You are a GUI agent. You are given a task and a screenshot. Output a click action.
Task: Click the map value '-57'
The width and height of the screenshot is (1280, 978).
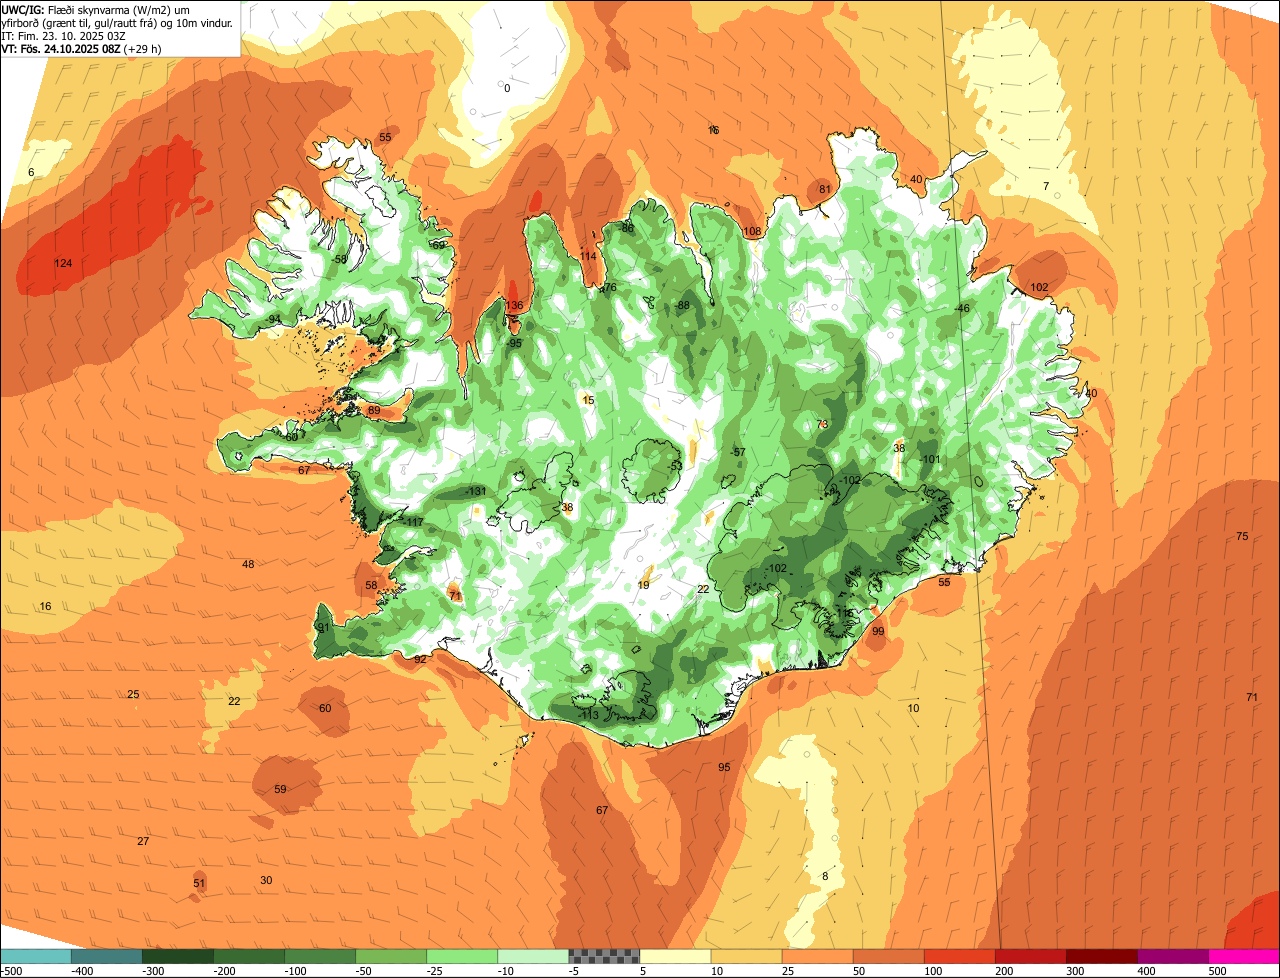click(x=738, y=452)
